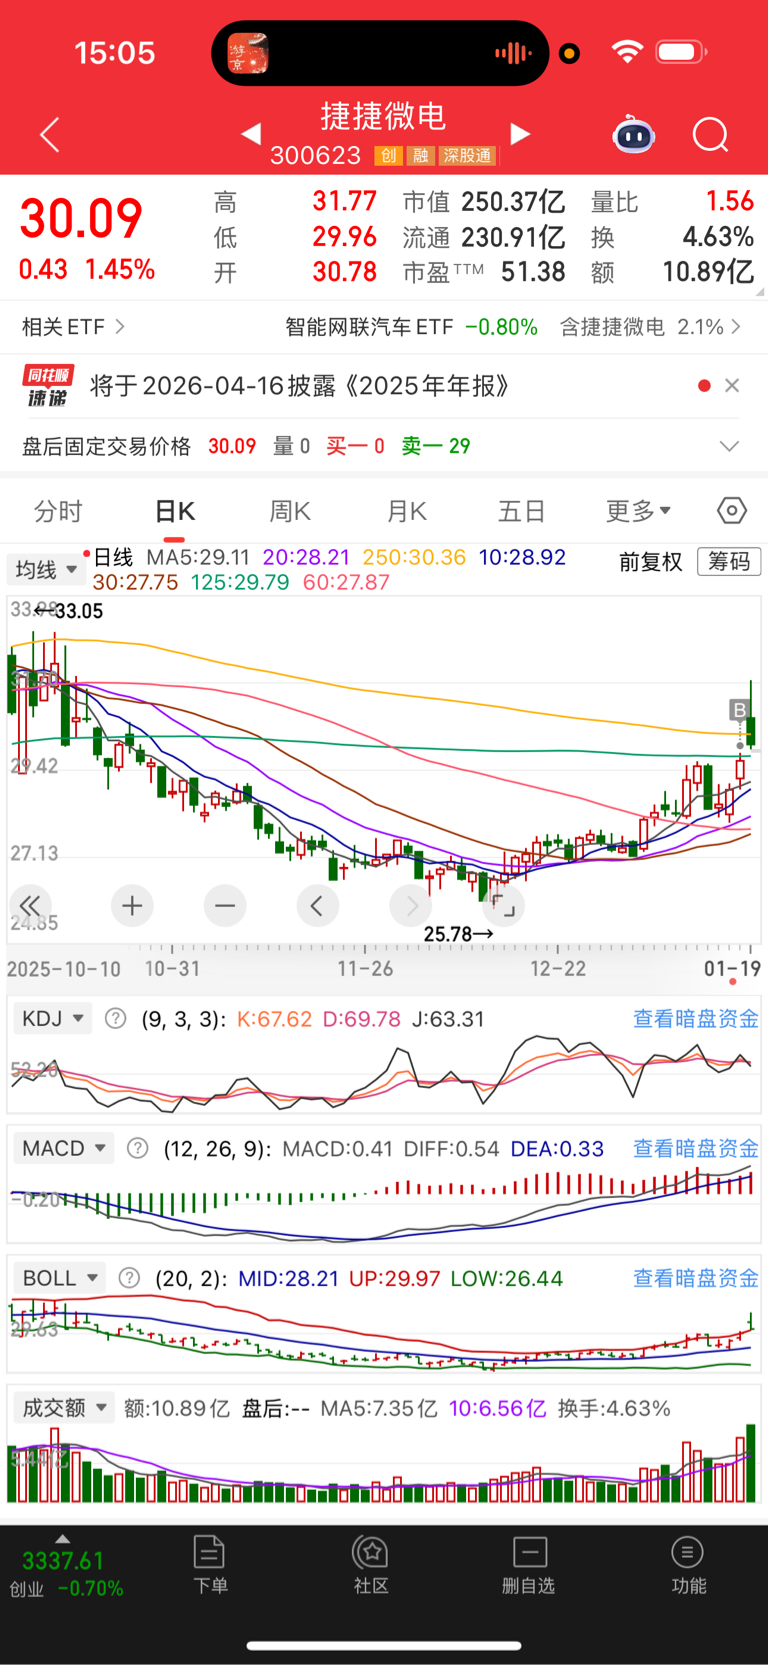Enter fullscreen chart mode icon
Image resolution: width=768 pixels, height=1665 pixels.
point(504,906)
